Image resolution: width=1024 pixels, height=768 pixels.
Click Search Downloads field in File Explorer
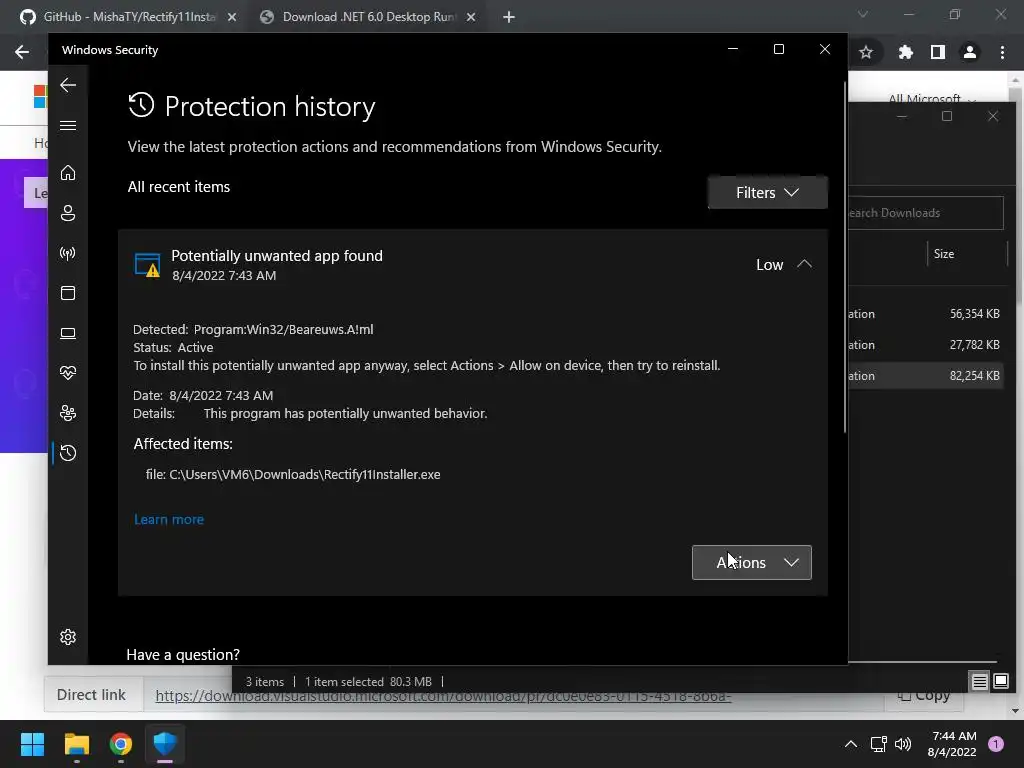point(925,213)
